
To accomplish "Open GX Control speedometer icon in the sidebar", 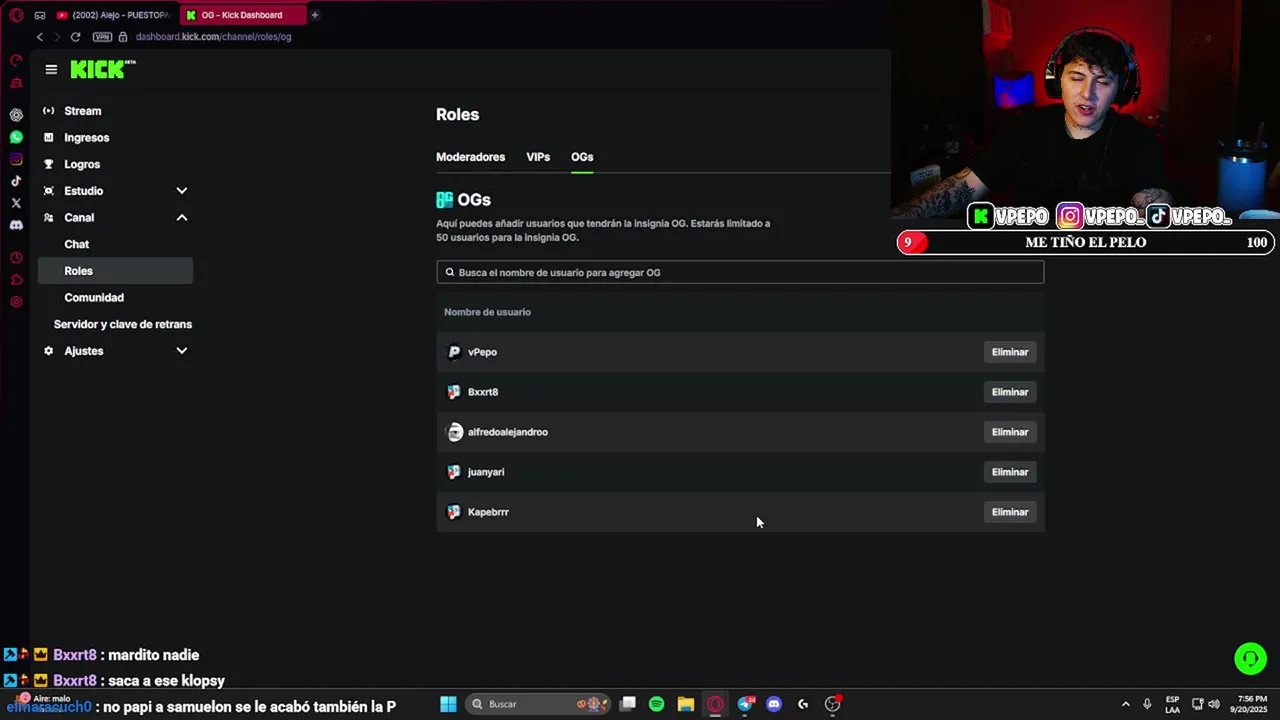I will pyautogui.click(x=16, y=60).
